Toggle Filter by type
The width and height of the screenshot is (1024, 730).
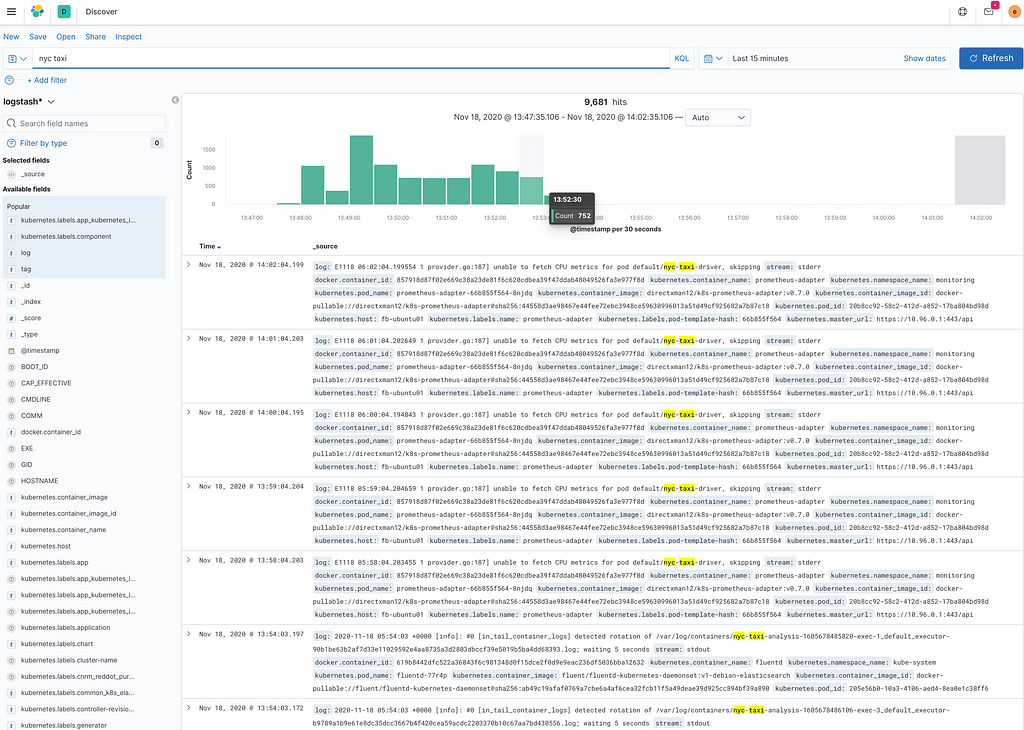pyautogui.click(x=43, y=143)
